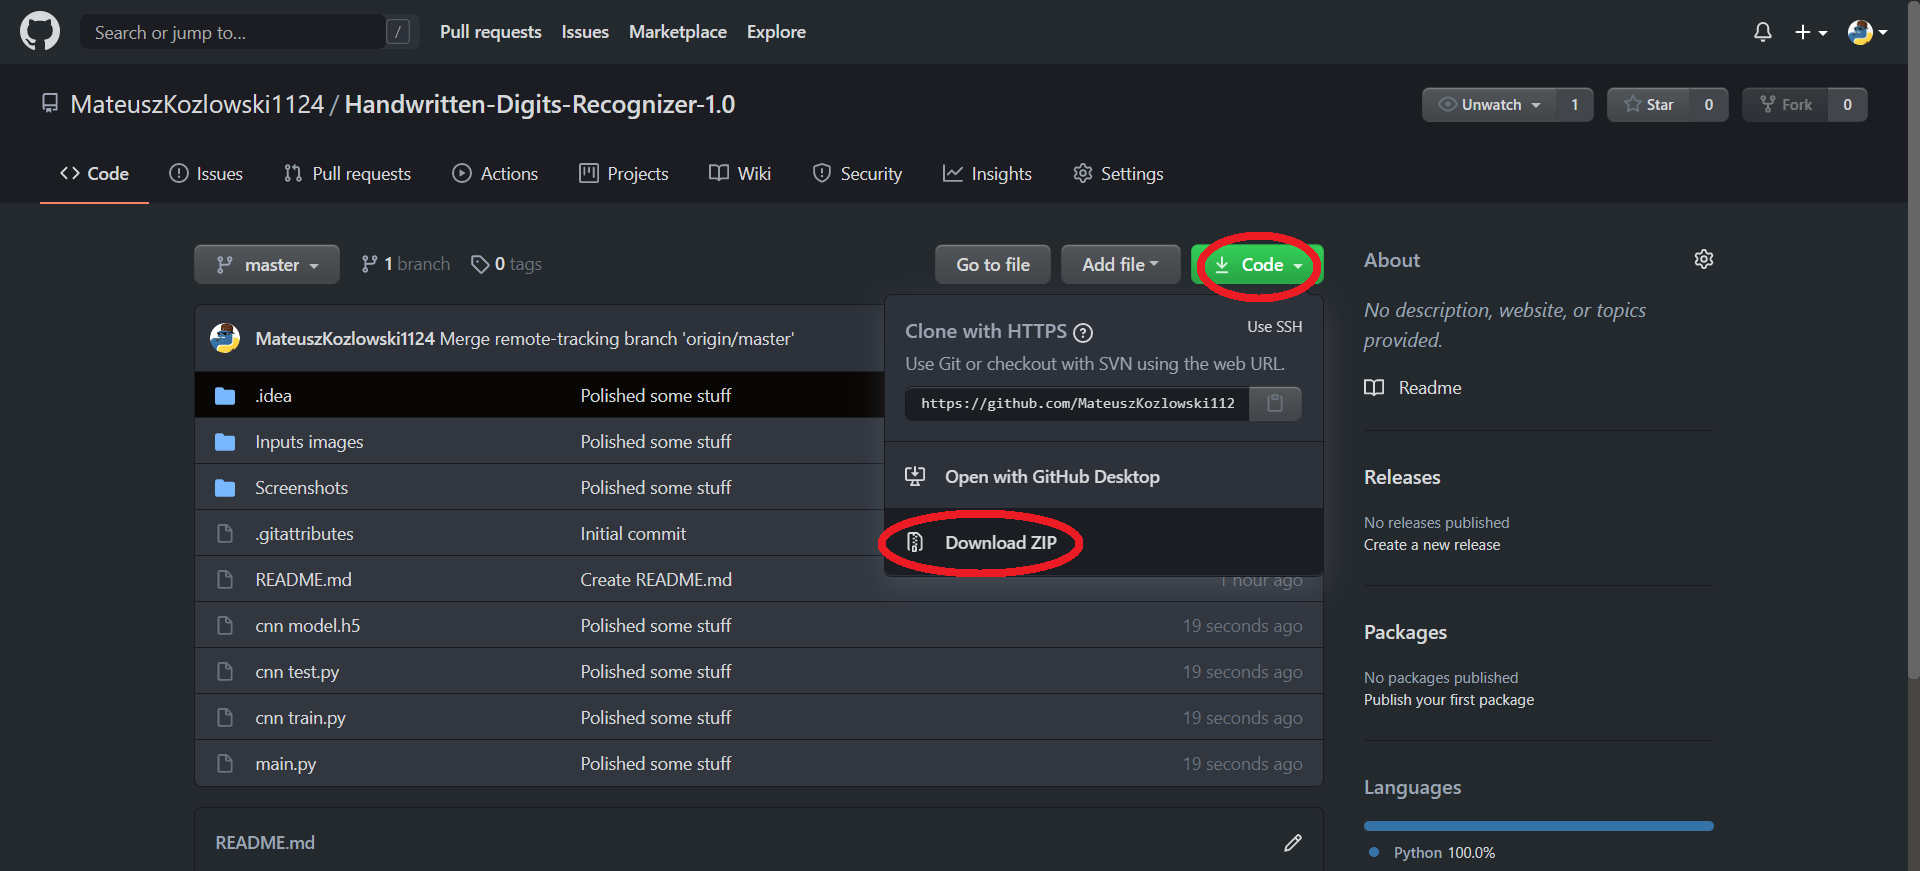View the watchers count 1
Image resolution: width=1920 pixels, height=871 pixels.
coord(1575,105)
